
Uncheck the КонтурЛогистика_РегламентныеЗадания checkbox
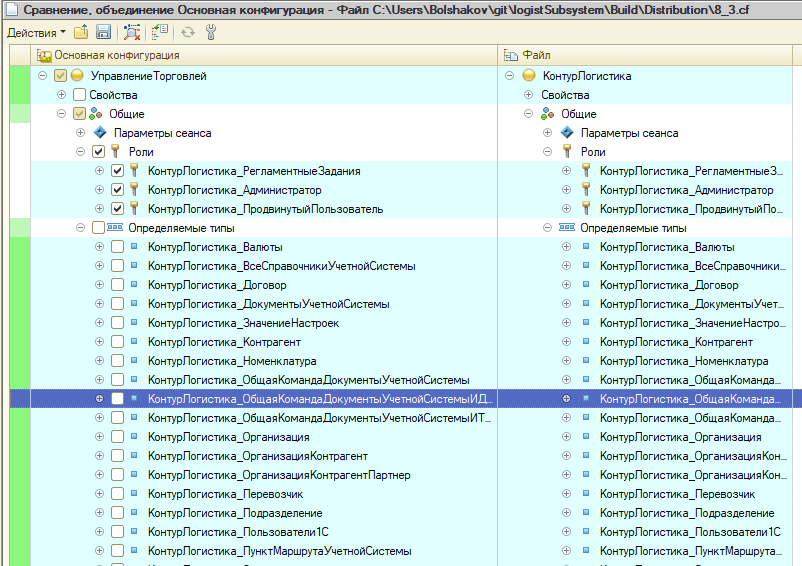[x=118, y=171]
